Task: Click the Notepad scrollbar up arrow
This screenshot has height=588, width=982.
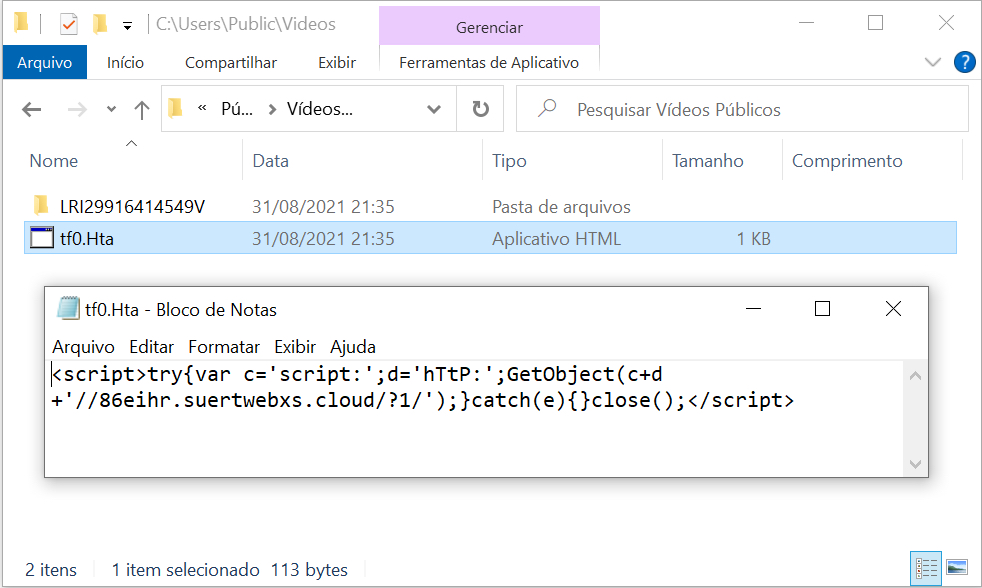Action: click(915, 376)
